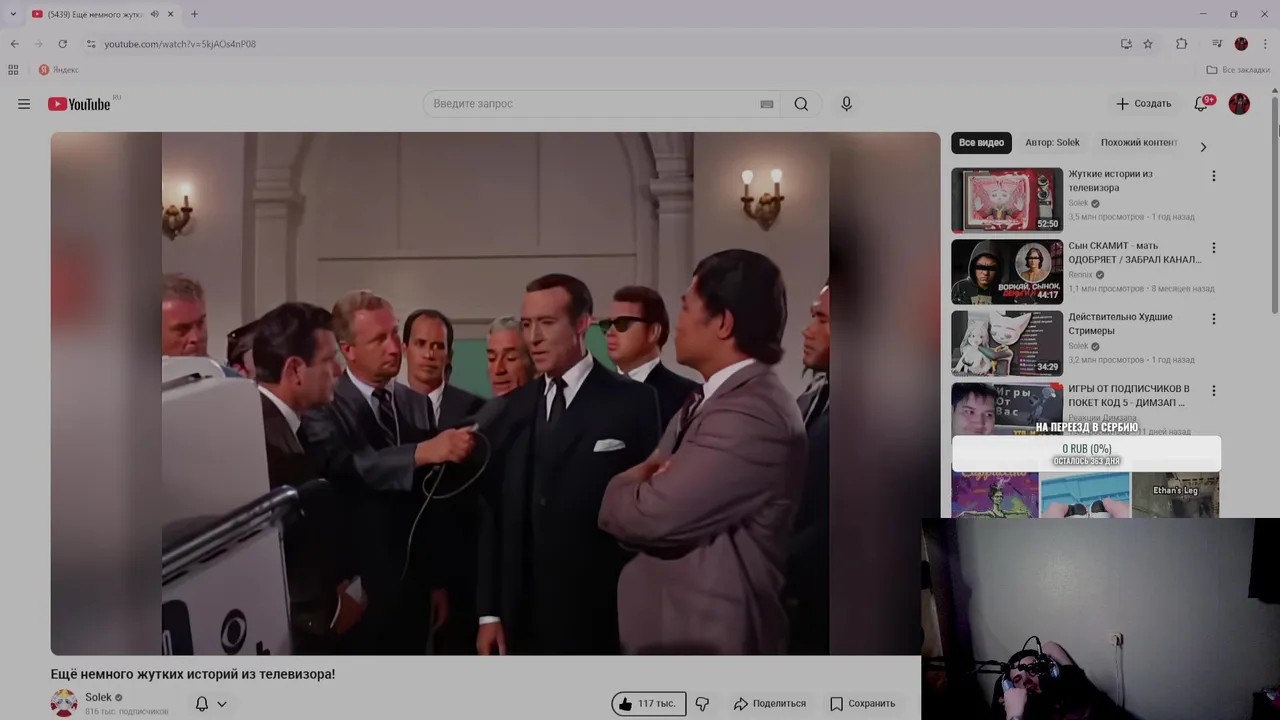Like the video with 117 тыс. button

[648, 704]
